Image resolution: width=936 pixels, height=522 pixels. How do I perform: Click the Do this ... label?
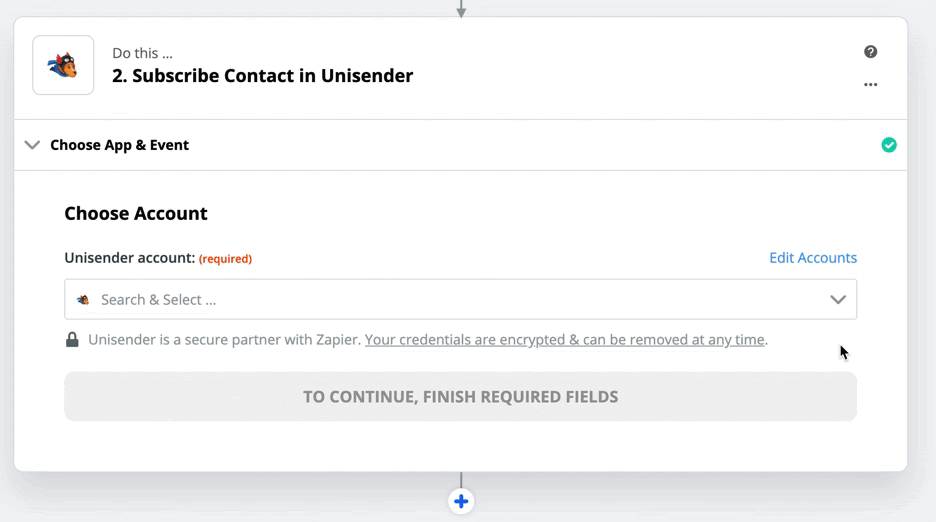142,53
